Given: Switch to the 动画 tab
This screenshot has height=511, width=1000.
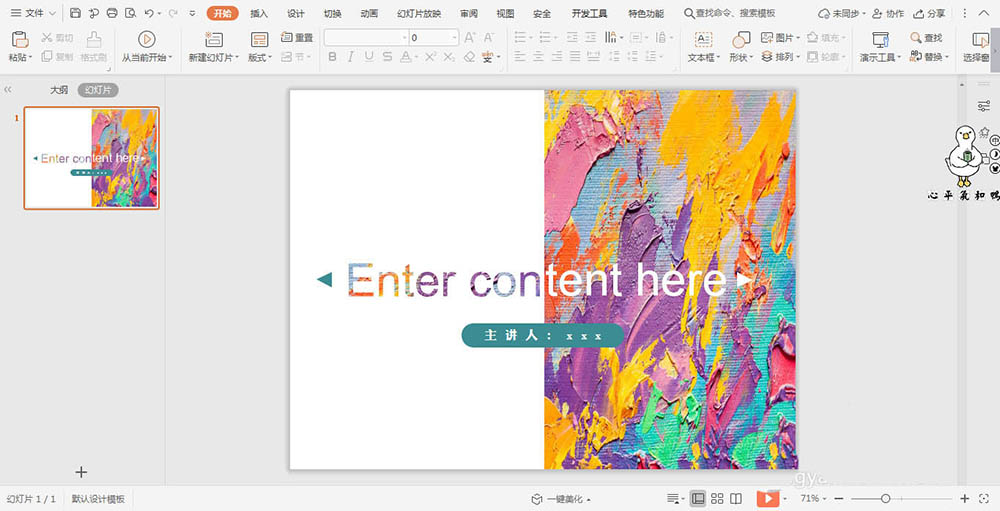Looking at the screenshot, I should [369, 13].
